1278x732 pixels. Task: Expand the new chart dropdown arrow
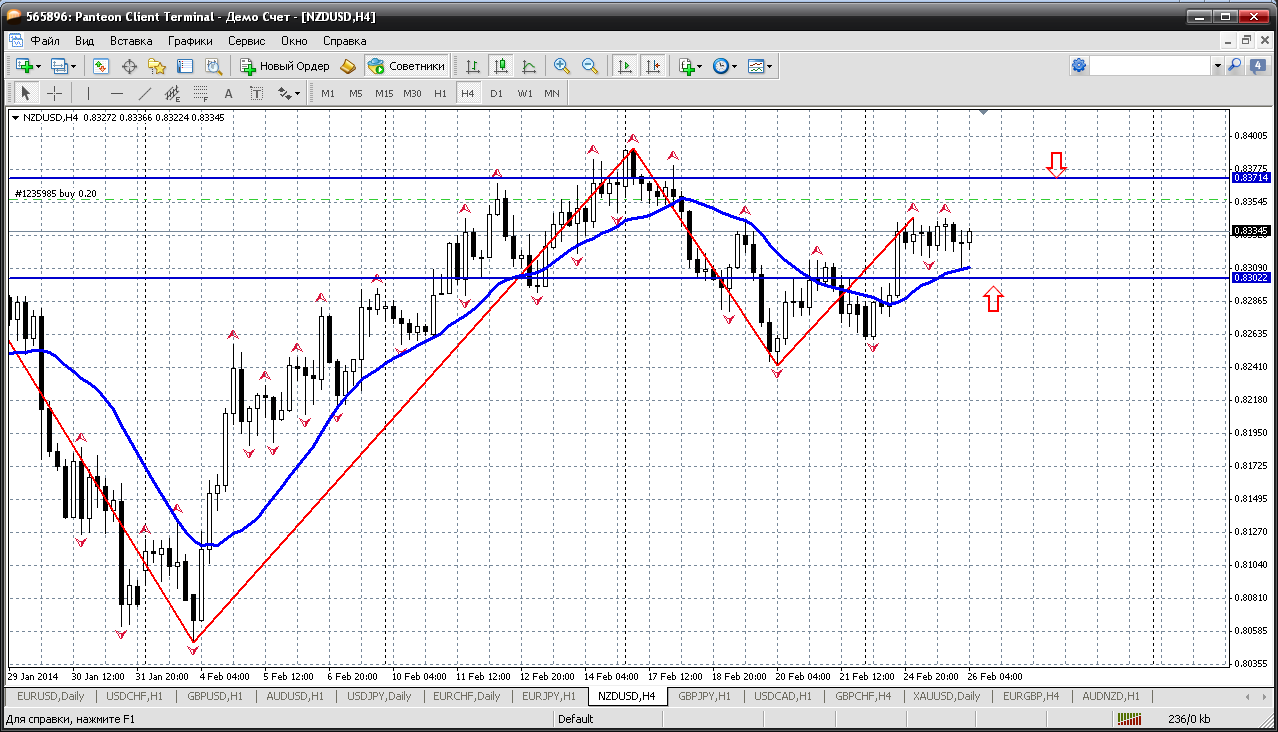(39, 66)
